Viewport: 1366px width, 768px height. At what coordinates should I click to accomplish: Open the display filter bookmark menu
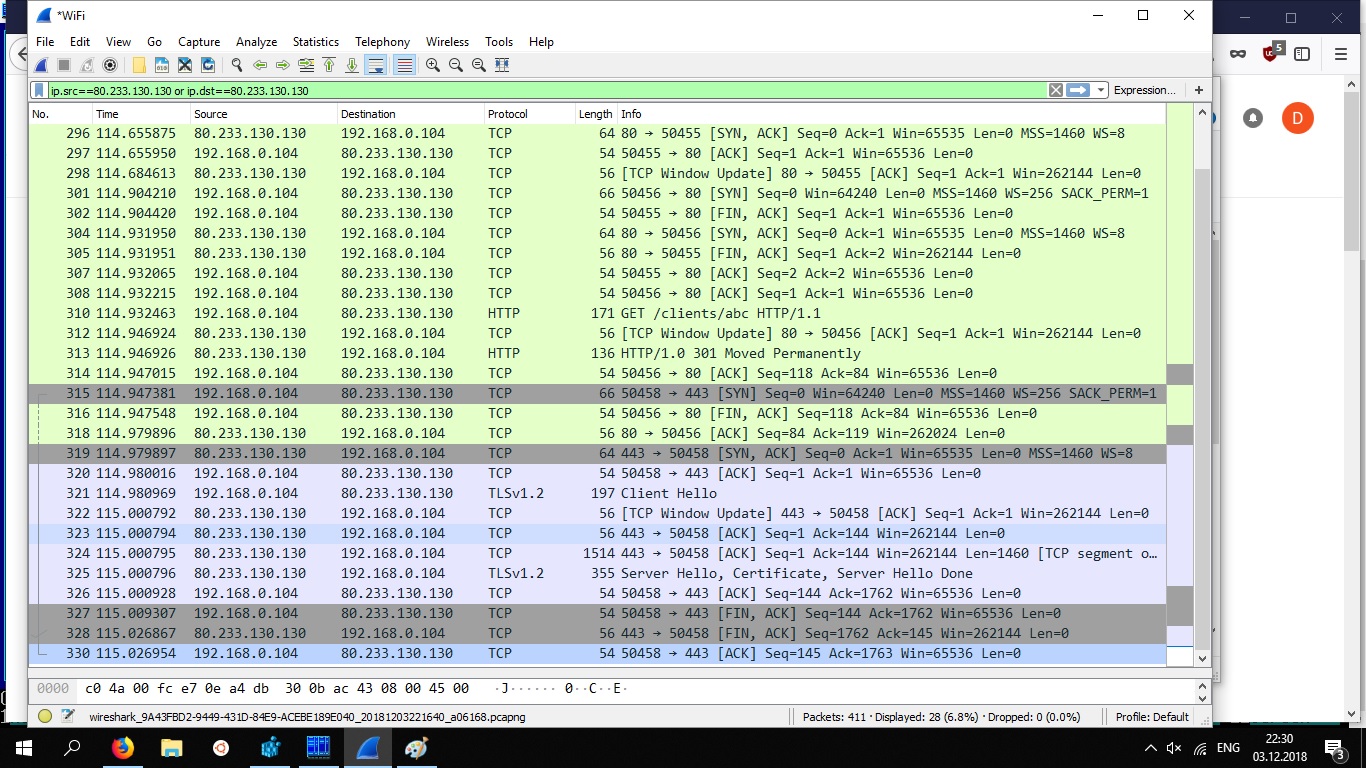(x=38, y=90)
